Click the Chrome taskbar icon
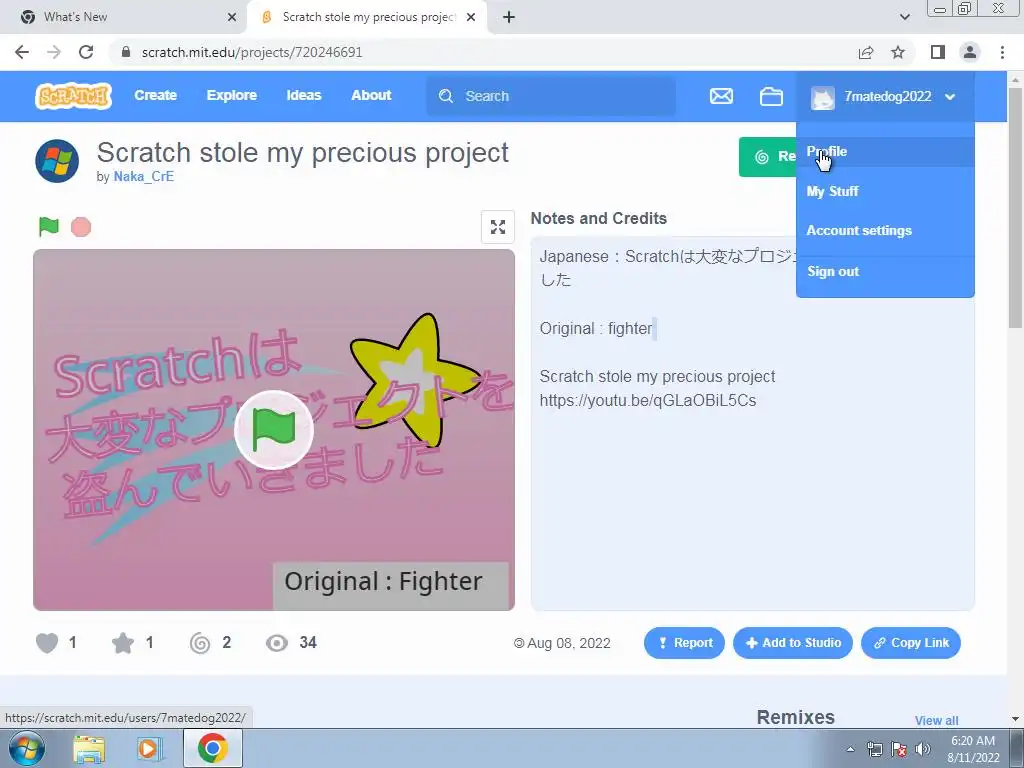Image resolution: width=1024 pixels, height=768 pixels. (x=212, y=748)
